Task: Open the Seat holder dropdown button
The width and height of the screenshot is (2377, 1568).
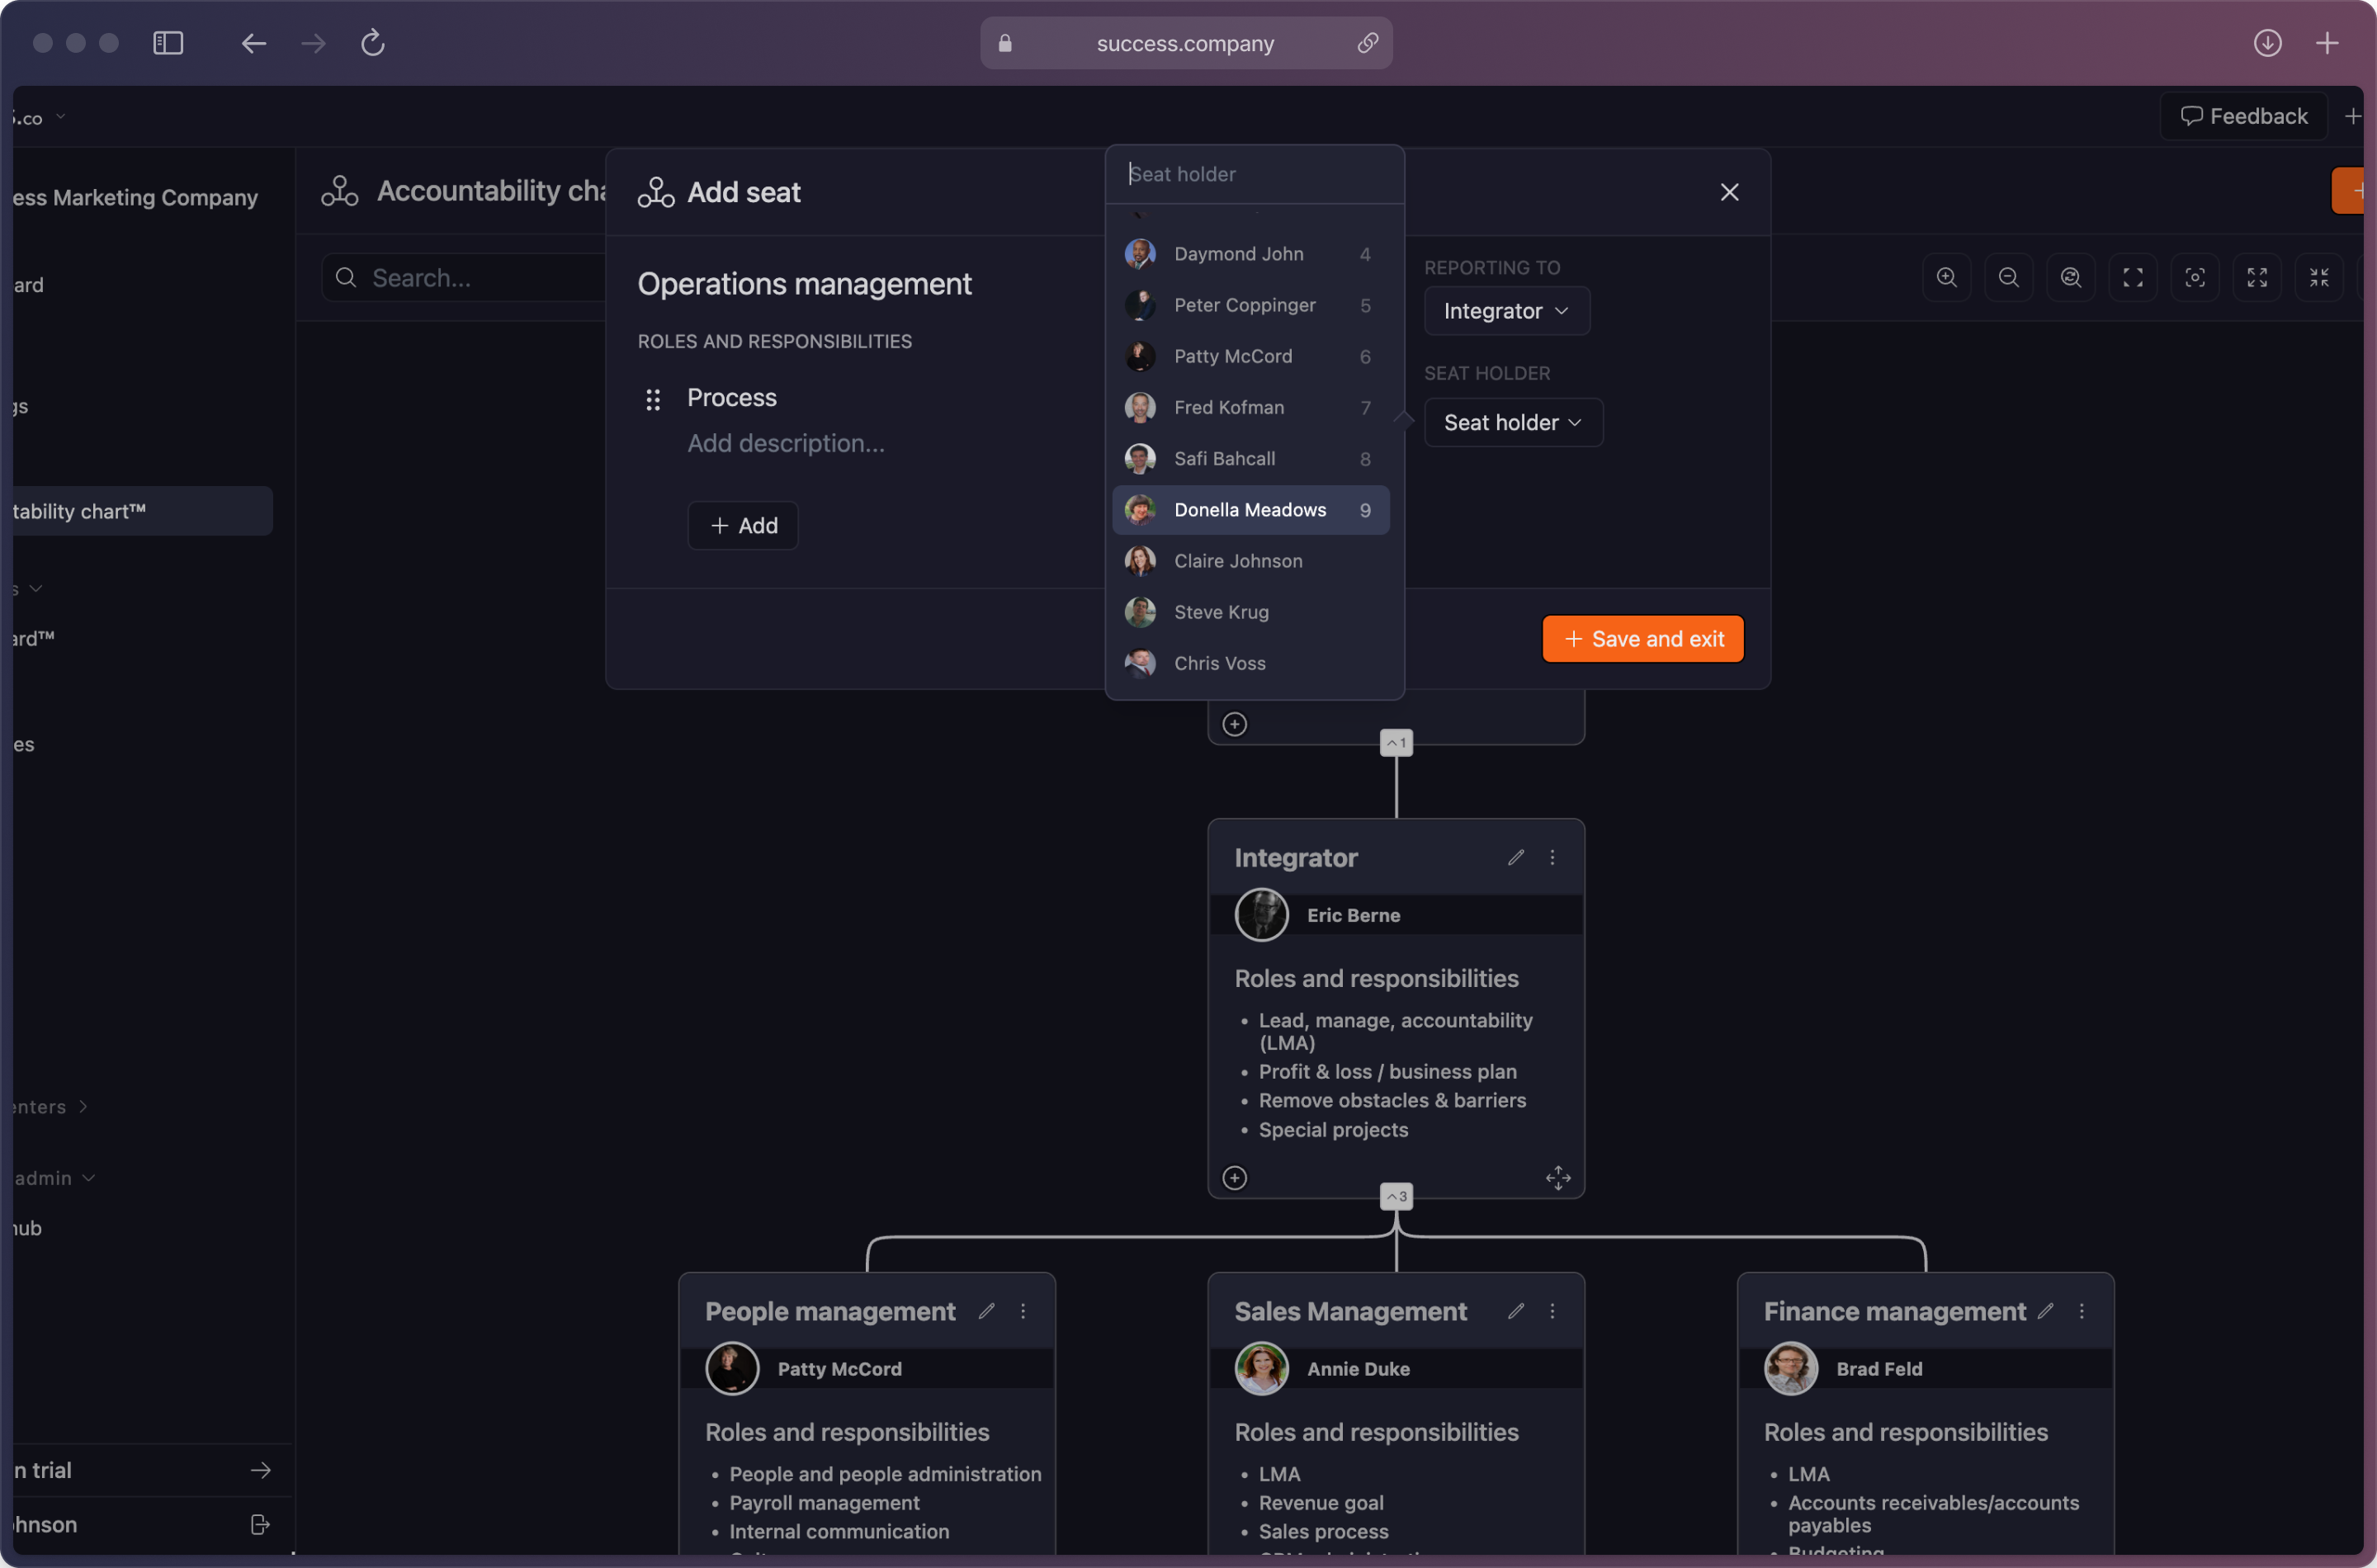Action: point(1512,422)
